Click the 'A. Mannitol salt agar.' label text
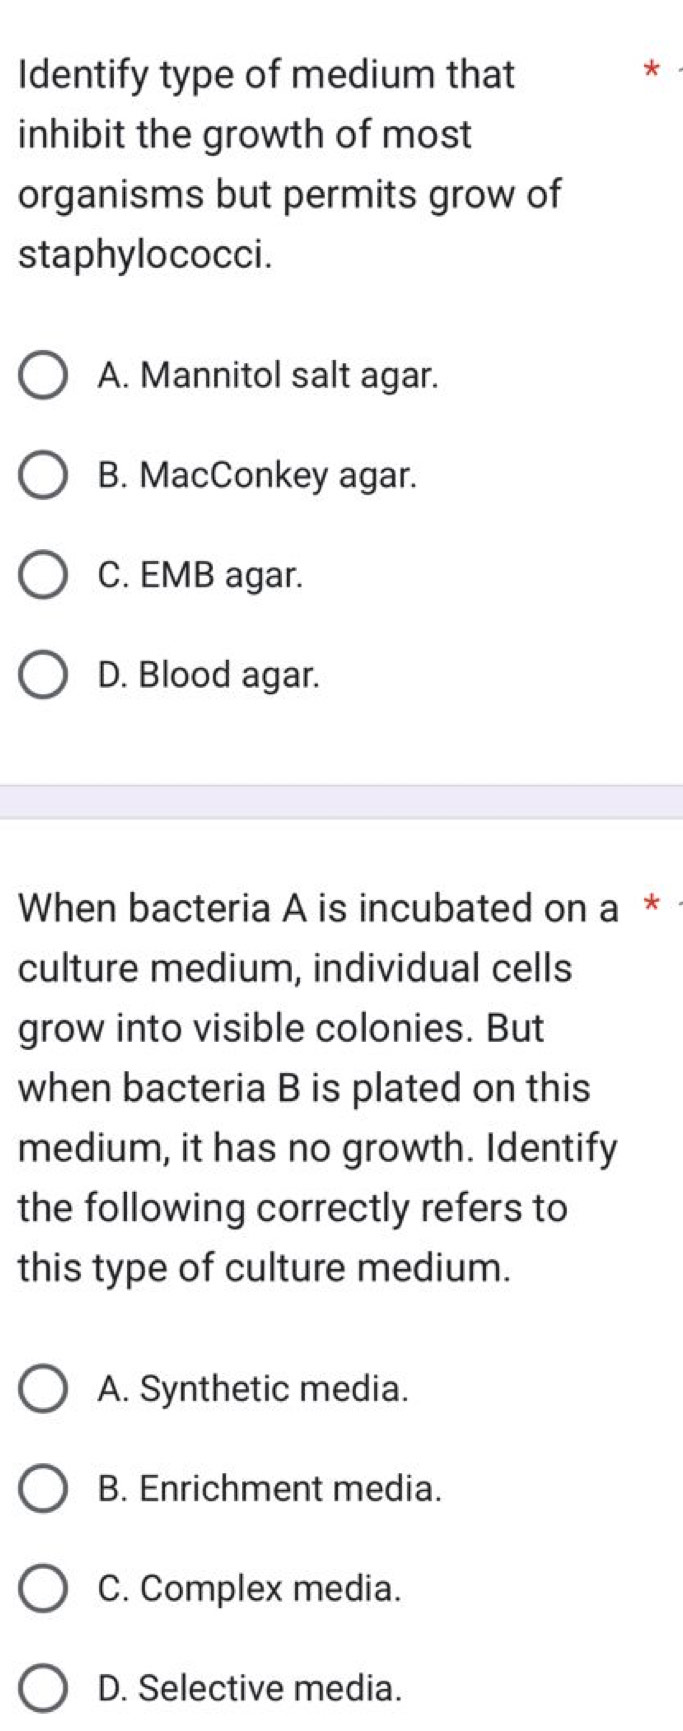The image size is (683, 1731). [268, 376]
